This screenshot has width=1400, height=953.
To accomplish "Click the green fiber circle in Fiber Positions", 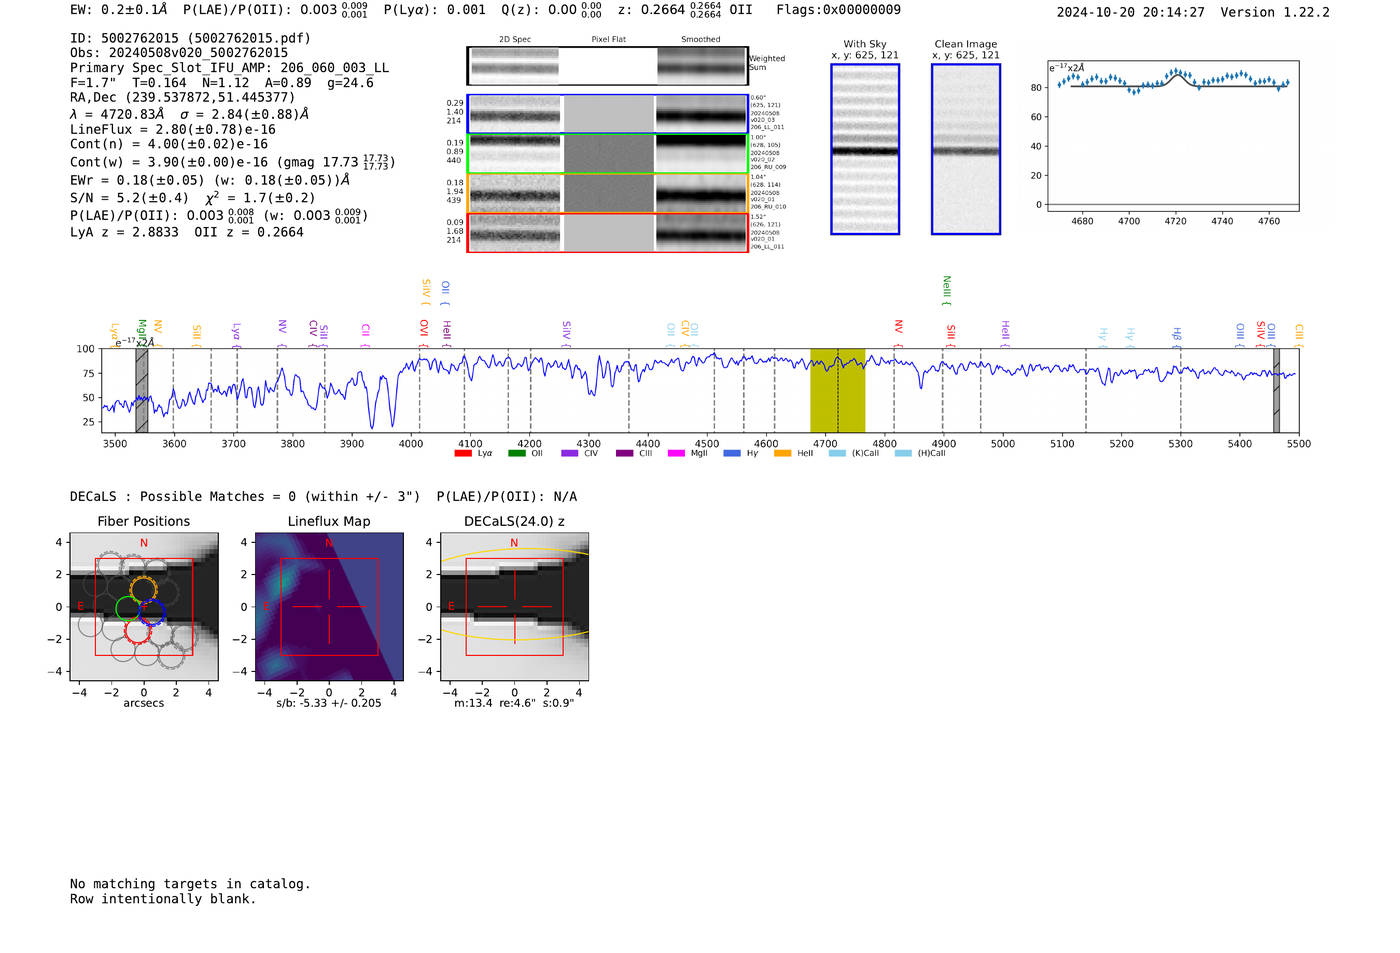I will click(x=128, y=608).
